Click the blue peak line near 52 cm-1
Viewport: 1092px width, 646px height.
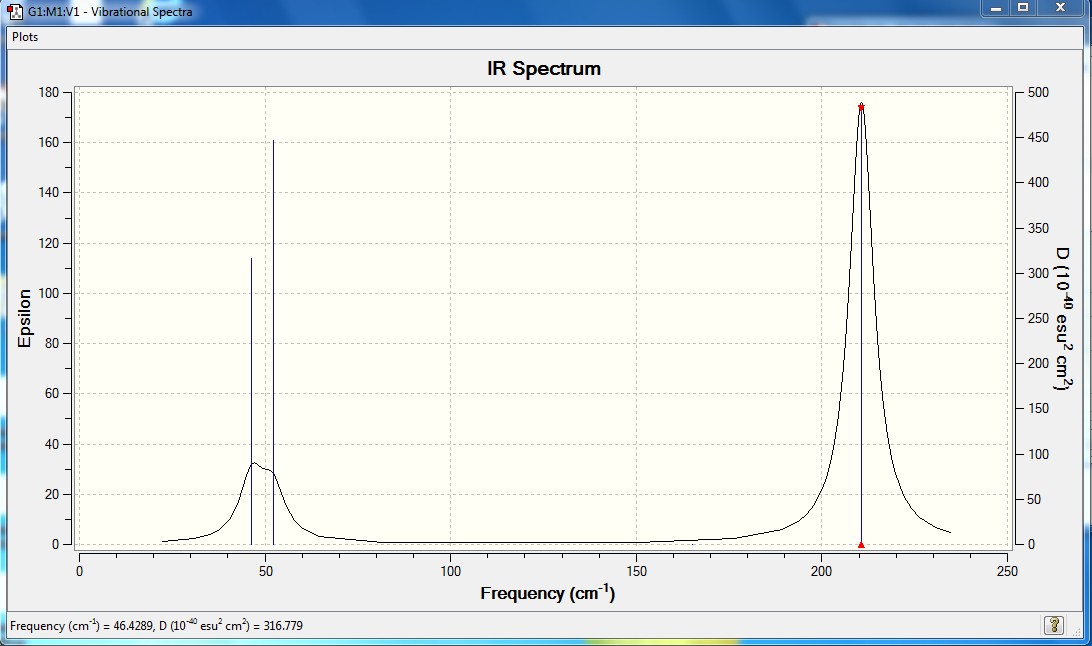pyautogui.click(x=274, y=342)
